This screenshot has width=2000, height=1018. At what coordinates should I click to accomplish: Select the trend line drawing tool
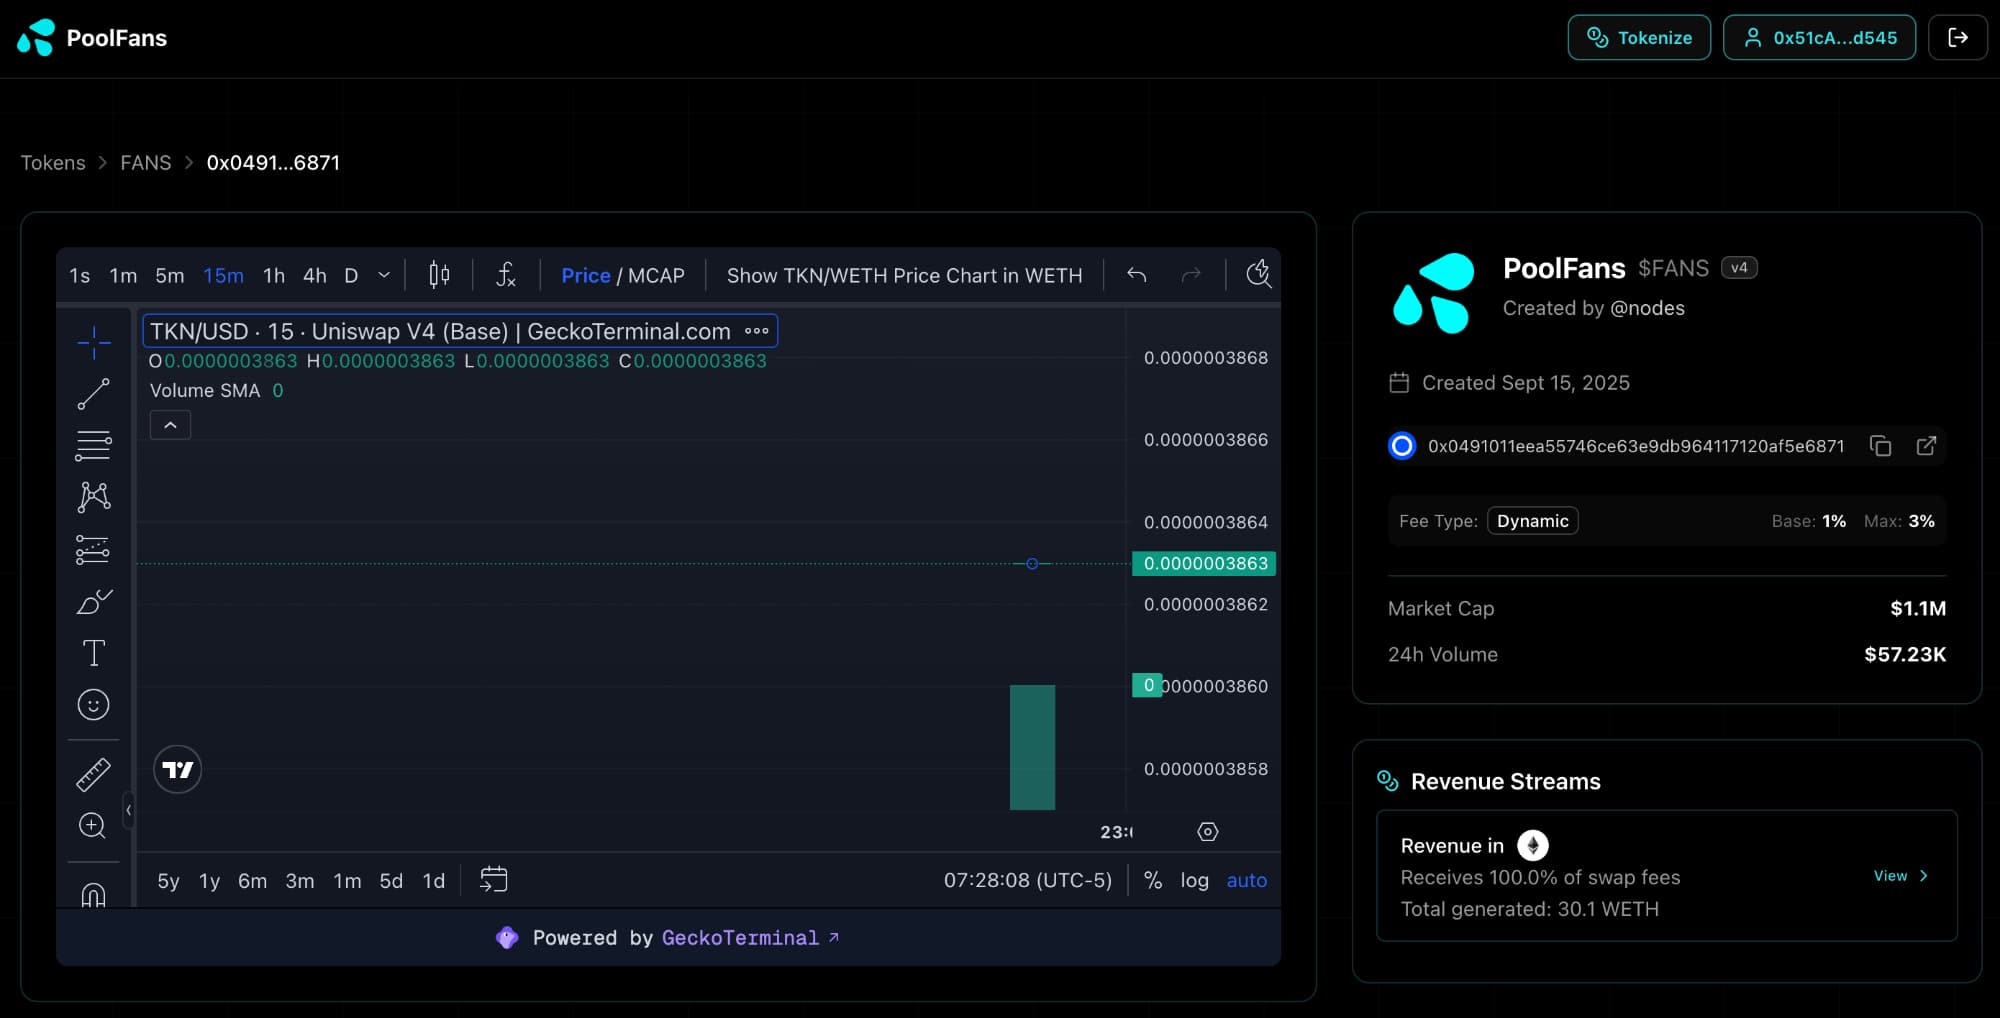[93, 394]
